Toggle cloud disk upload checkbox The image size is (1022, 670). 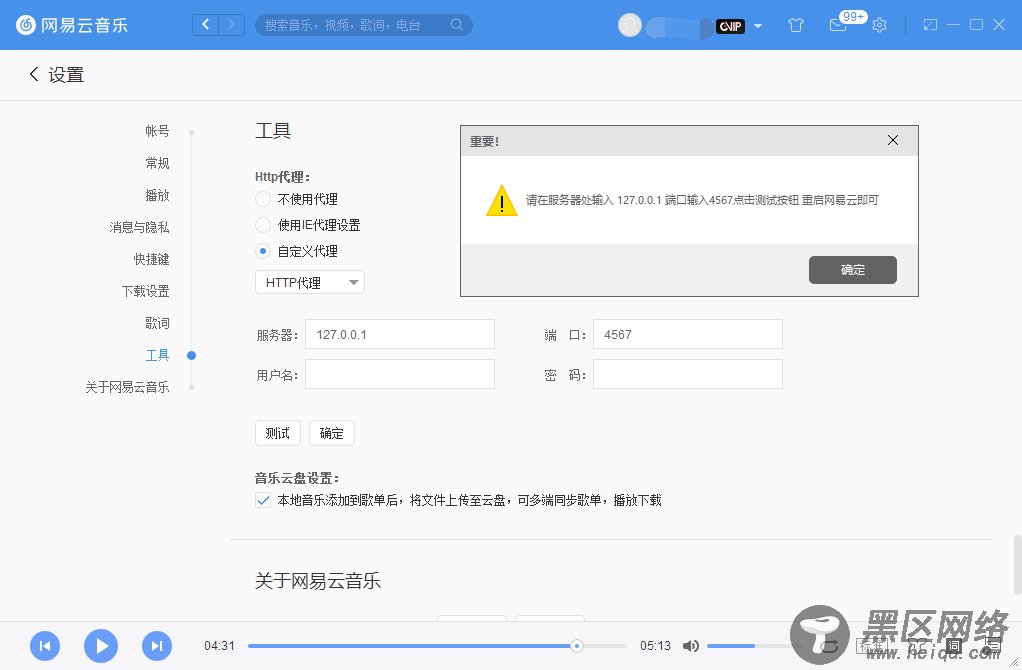pyautogui.click(x=263, y=501)
